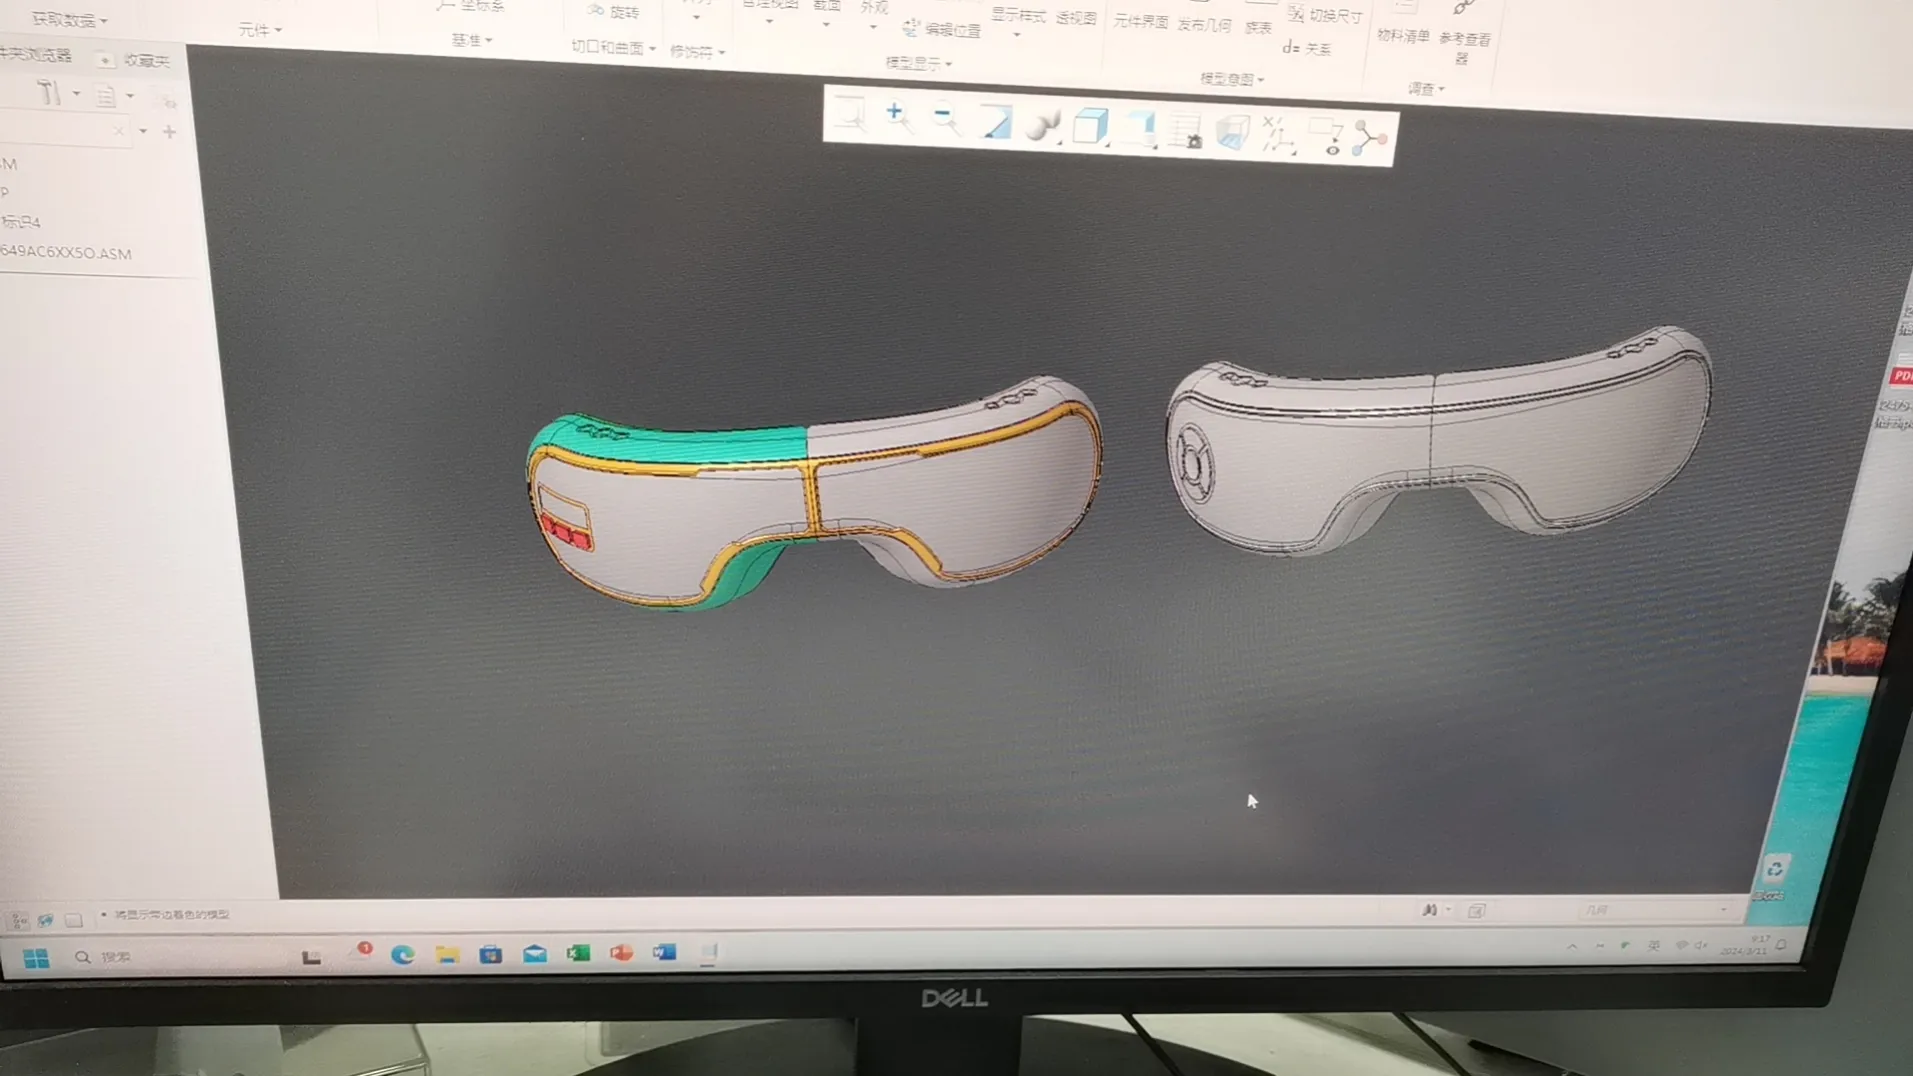Image resolution: width=1913 pixels, height=1076 pixels.
Task: Click the Refit view icon in graphics toolbar
Action: pyautogui.click(x=851, y=115)
